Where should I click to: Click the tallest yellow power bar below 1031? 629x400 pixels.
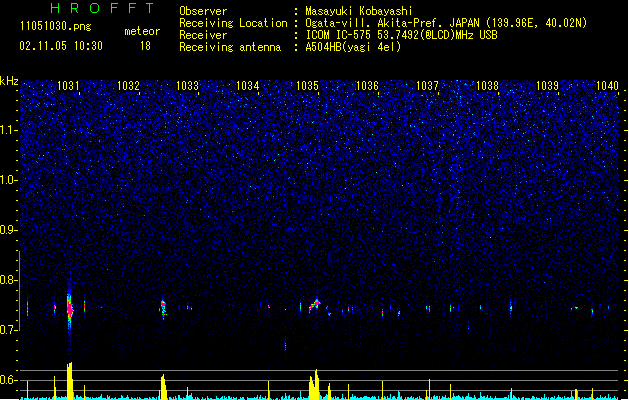click(x=69, y=381)
